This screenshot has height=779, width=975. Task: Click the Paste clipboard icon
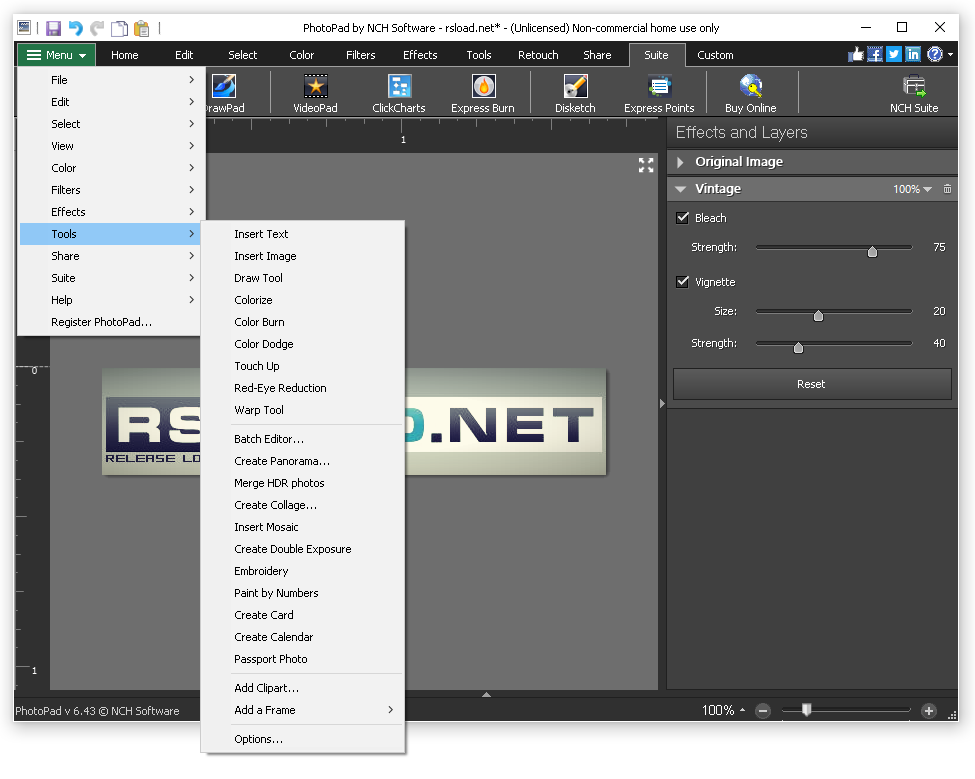[142, 28]
